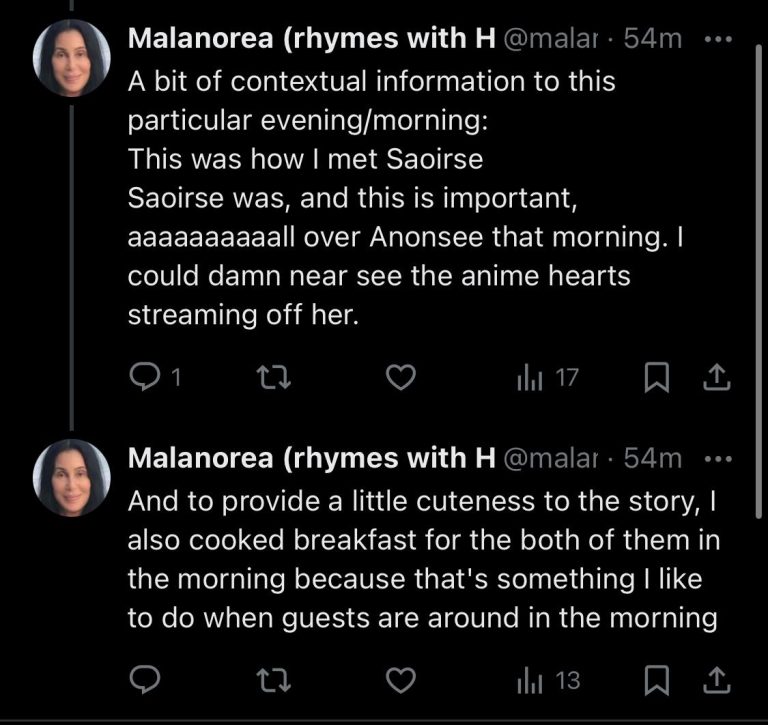
Task: Bookmark the first tweet about Saoirse
Action: coord(655,377)
